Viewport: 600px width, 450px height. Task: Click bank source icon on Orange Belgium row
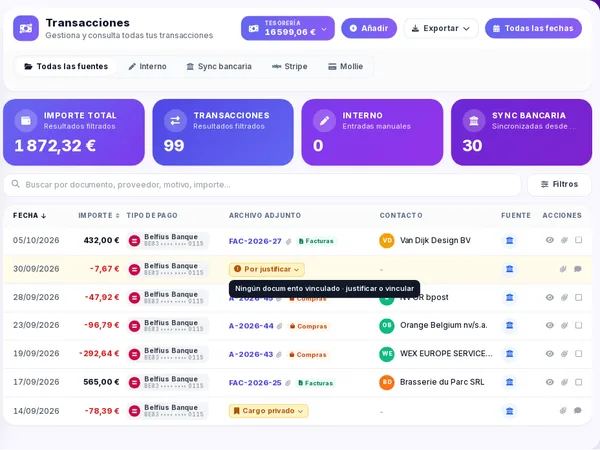tap(509, 325)
